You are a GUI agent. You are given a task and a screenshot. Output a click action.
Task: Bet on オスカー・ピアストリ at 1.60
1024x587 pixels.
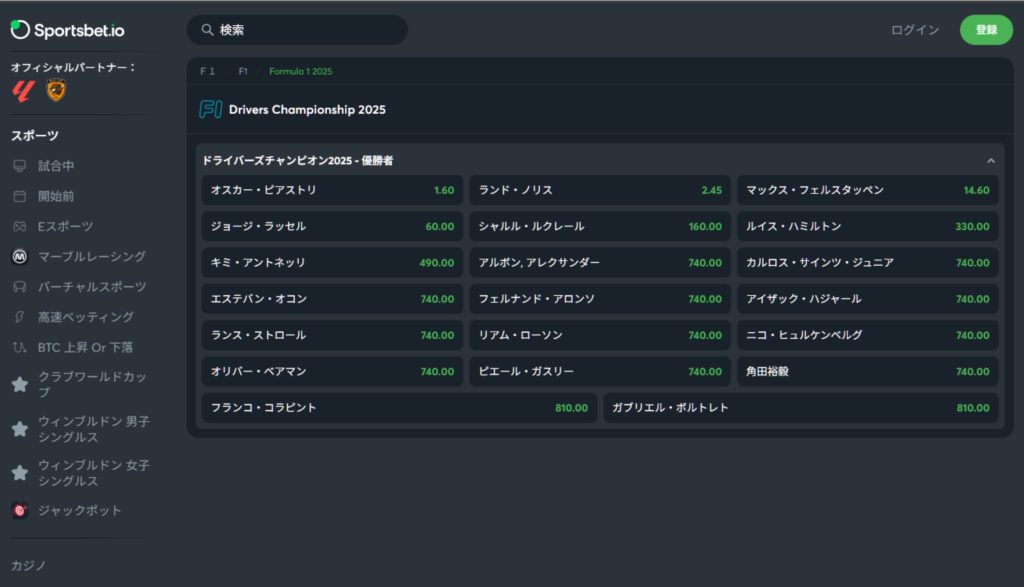click(x=332, y=190)
